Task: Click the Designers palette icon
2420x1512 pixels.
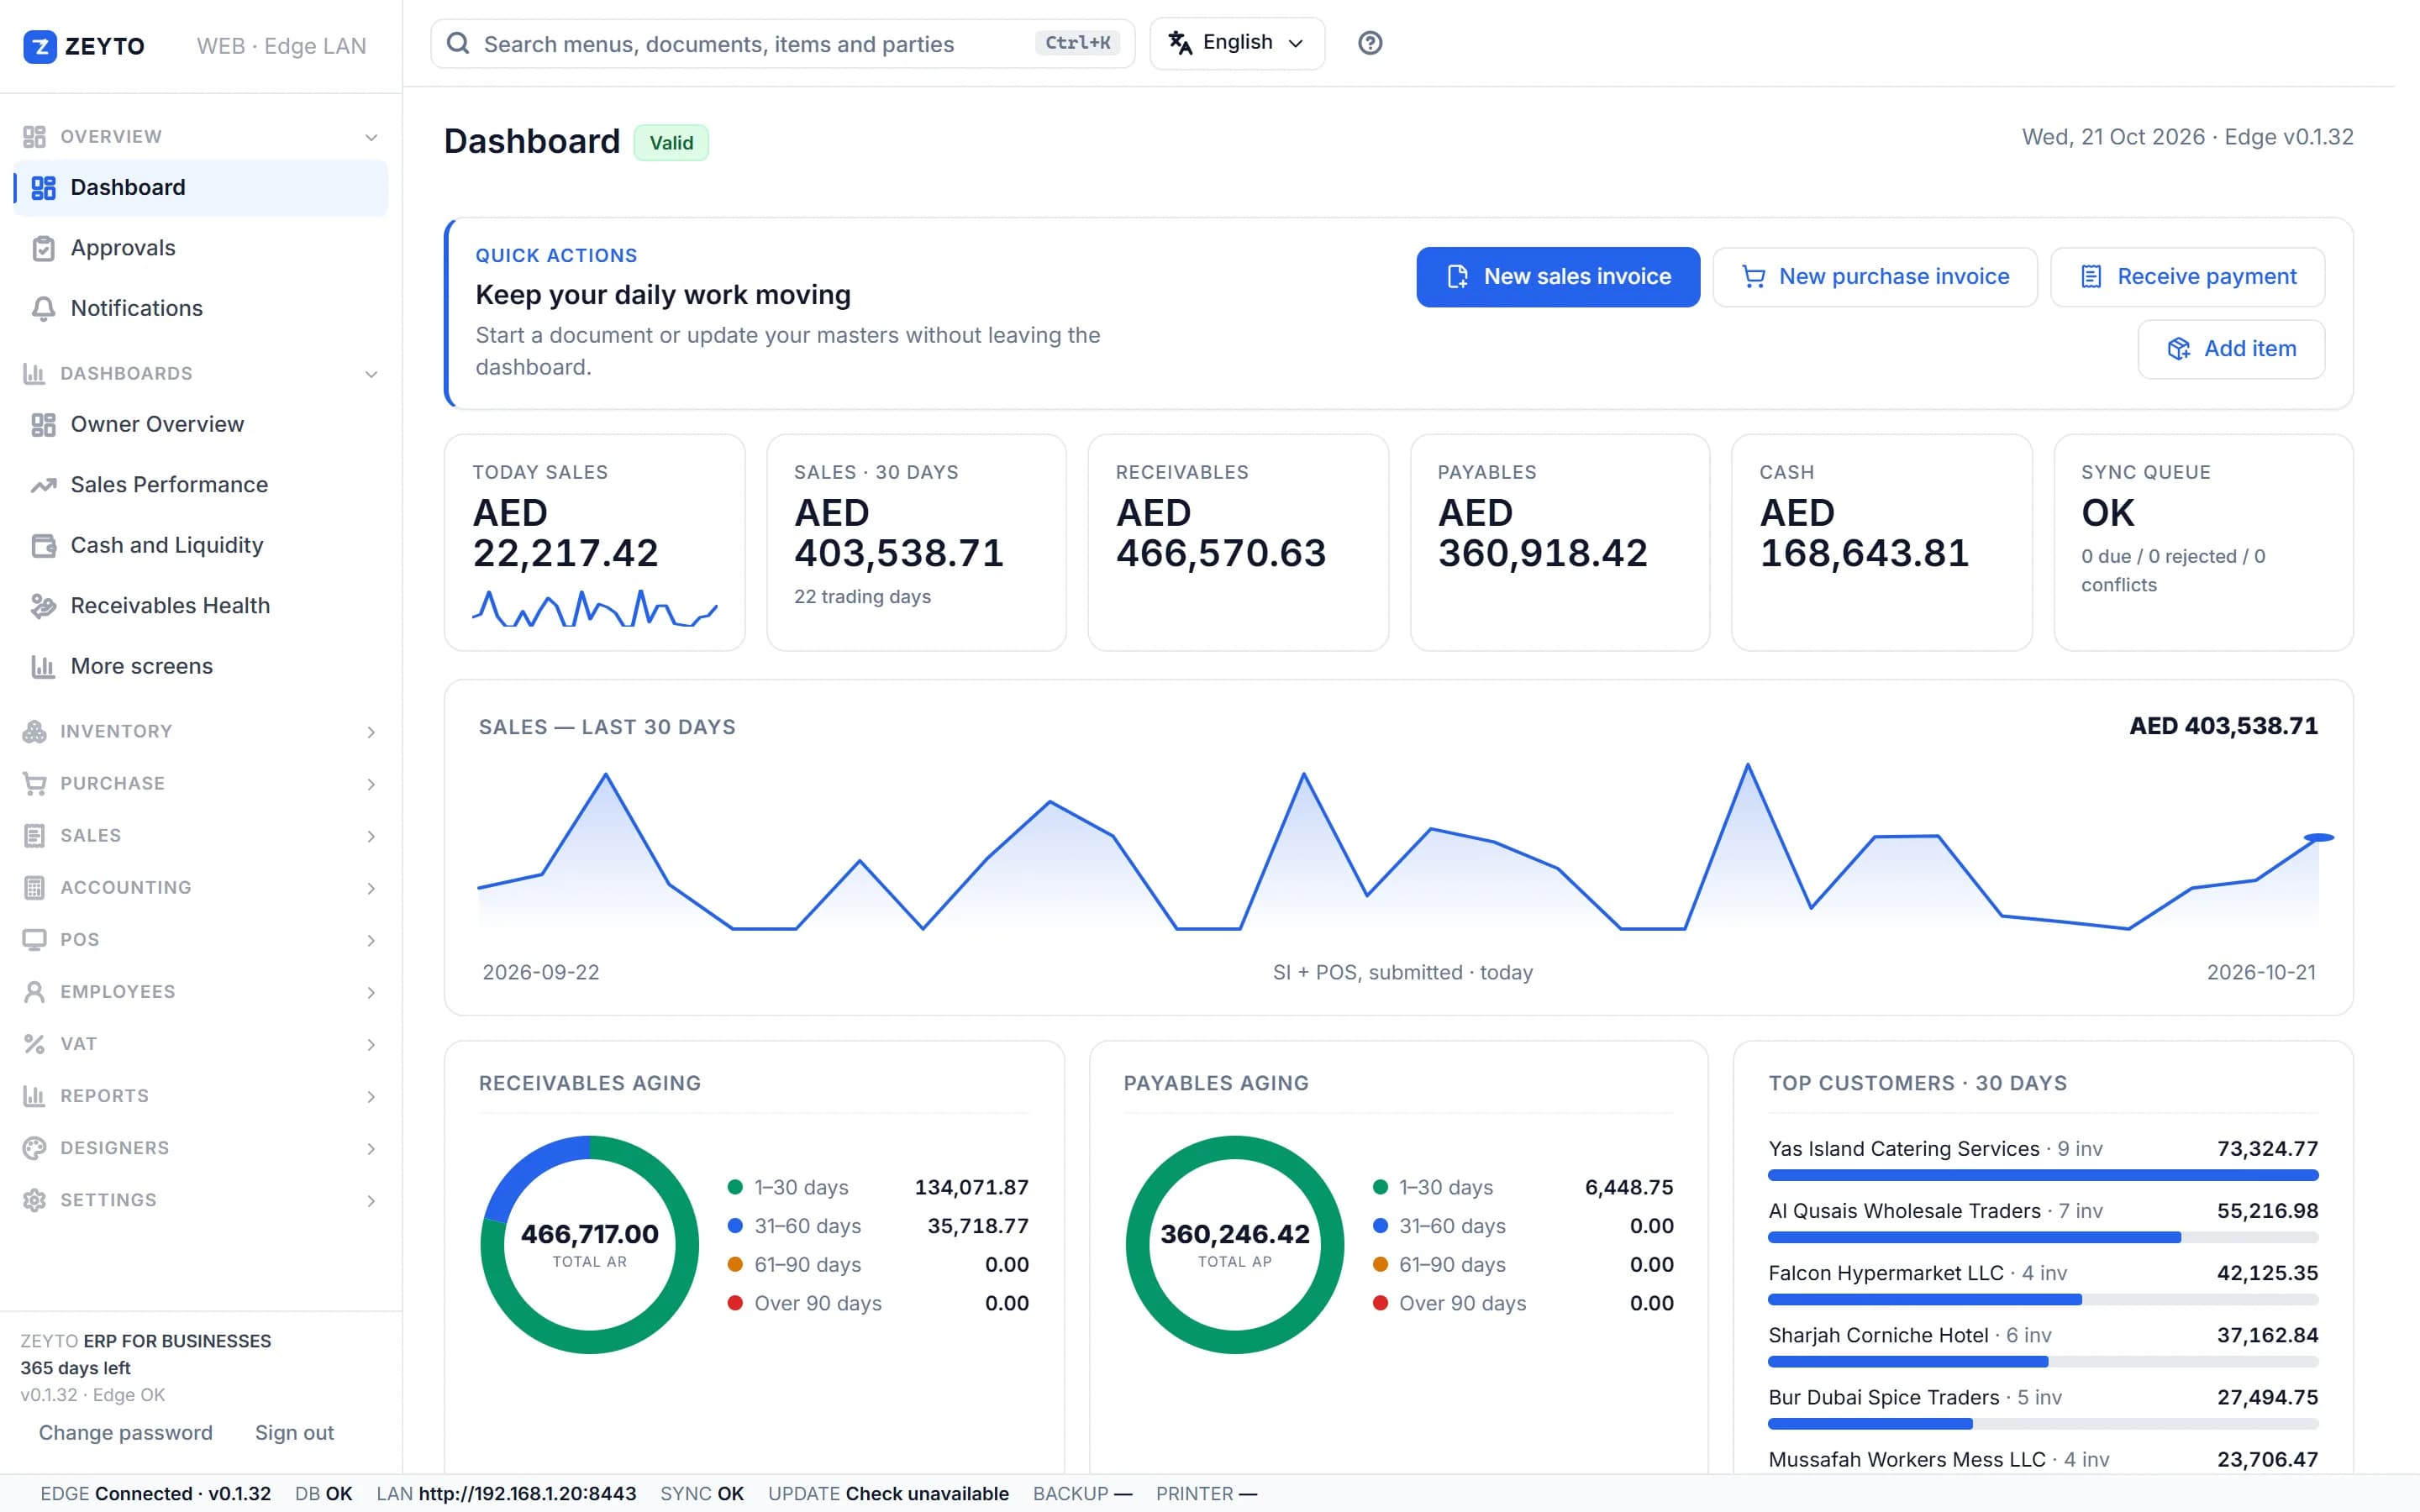Action: click(34, 1148)
